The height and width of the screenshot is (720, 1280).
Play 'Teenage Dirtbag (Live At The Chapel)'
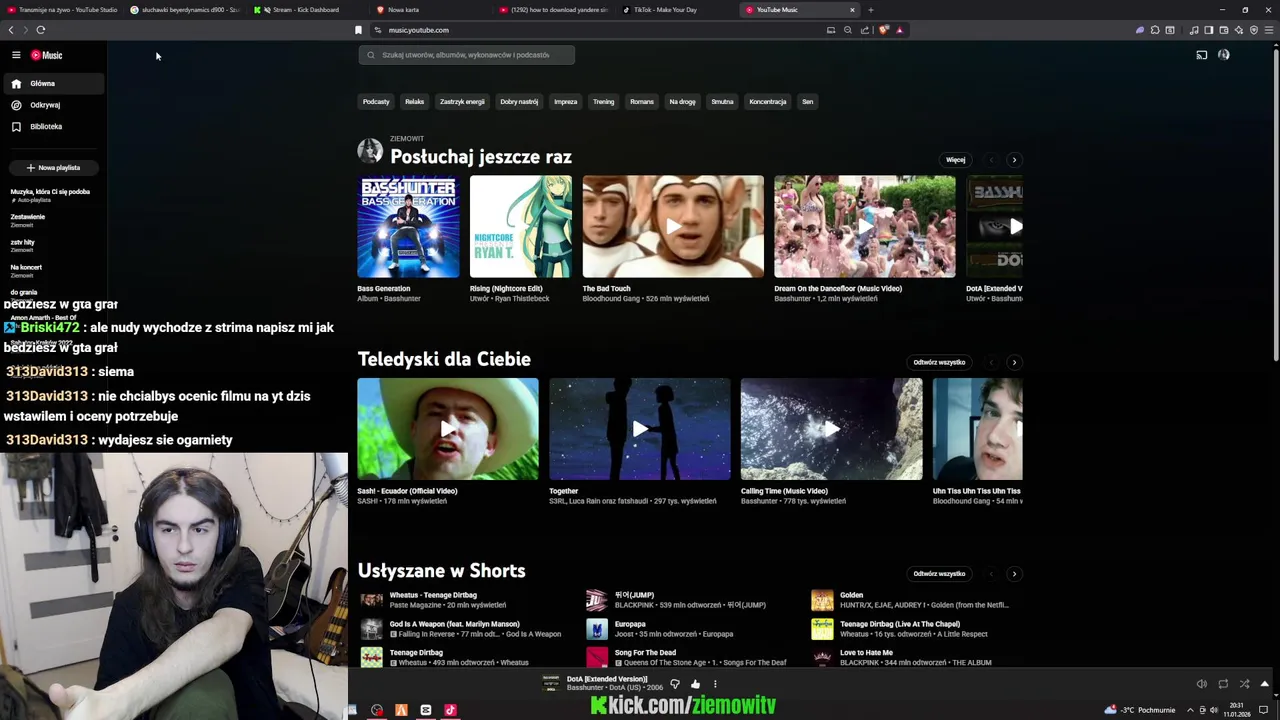pos(822,629)
